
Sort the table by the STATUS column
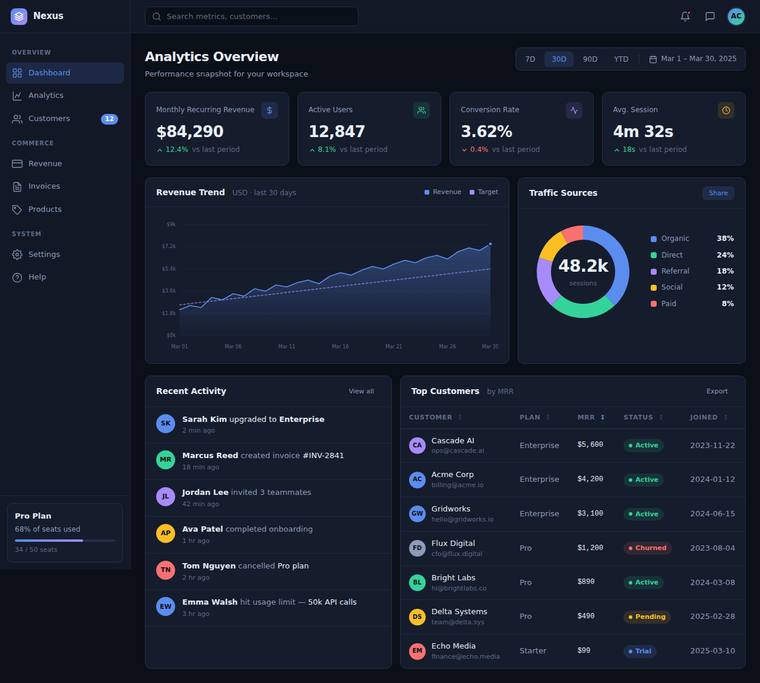click(643, 417)
